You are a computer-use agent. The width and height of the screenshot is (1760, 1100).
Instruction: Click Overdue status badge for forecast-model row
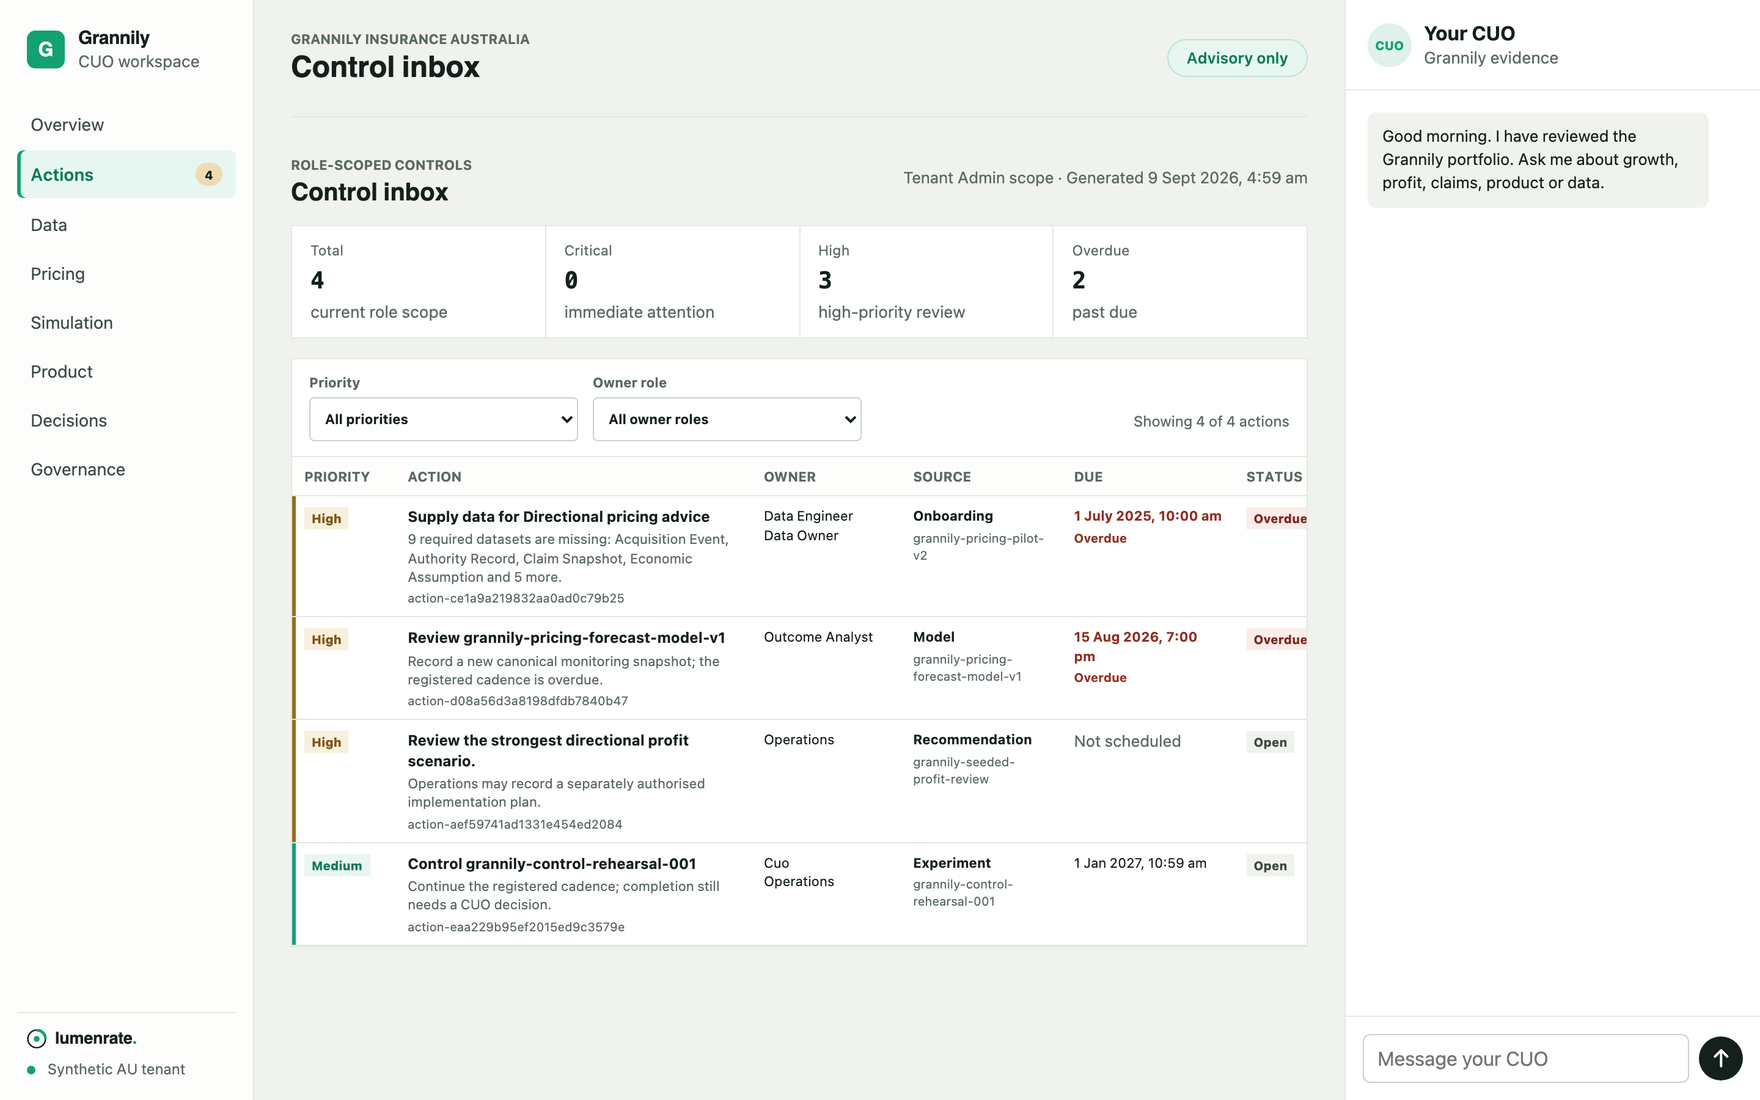point(1277,640)
